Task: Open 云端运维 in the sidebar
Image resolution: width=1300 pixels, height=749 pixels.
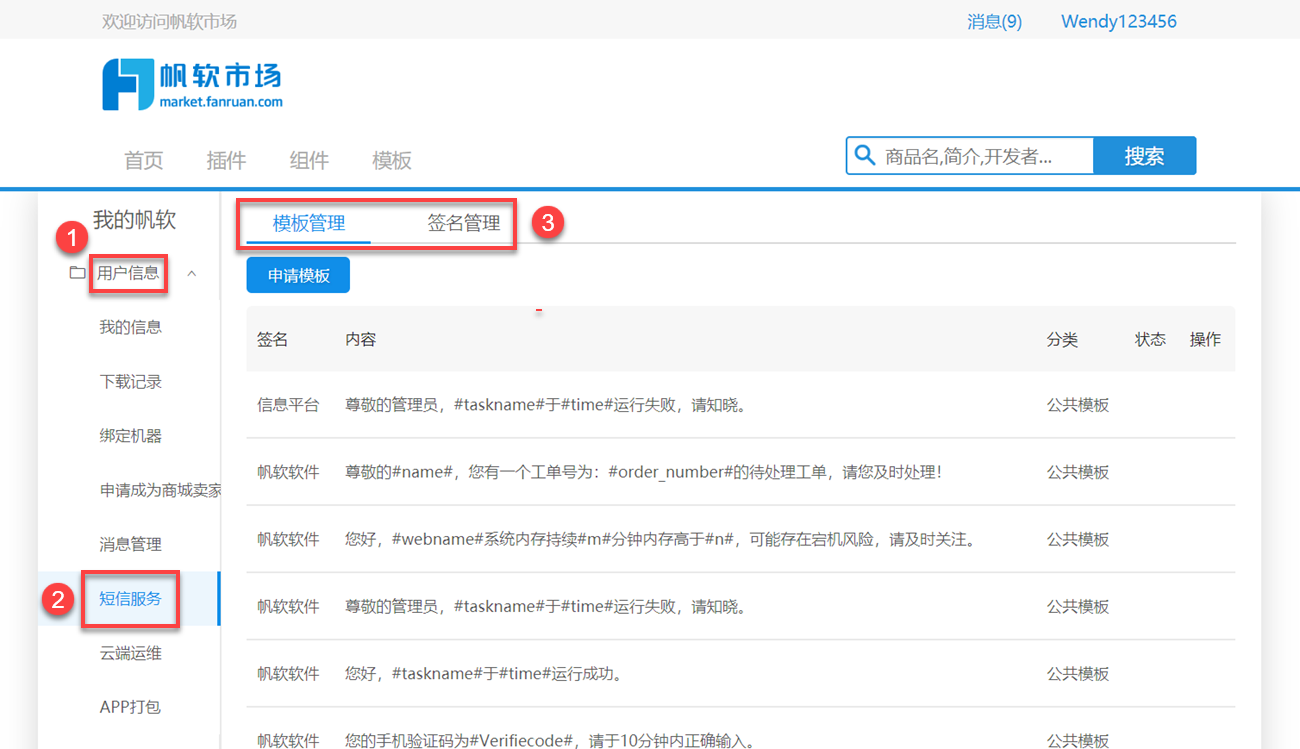Action: [x=130, y=653]
